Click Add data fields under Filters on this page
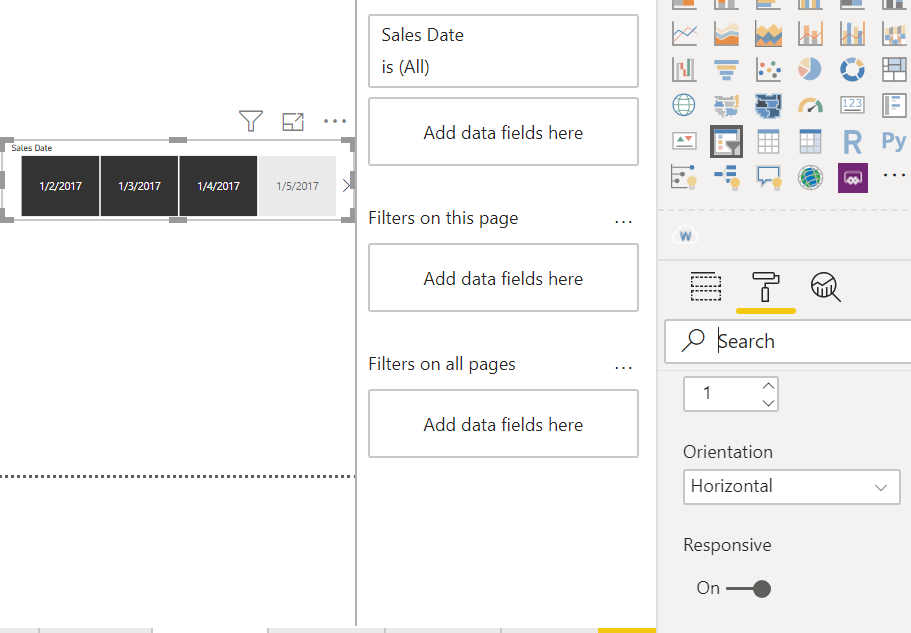This screenshot has width=911, height=633. [503, 278]
